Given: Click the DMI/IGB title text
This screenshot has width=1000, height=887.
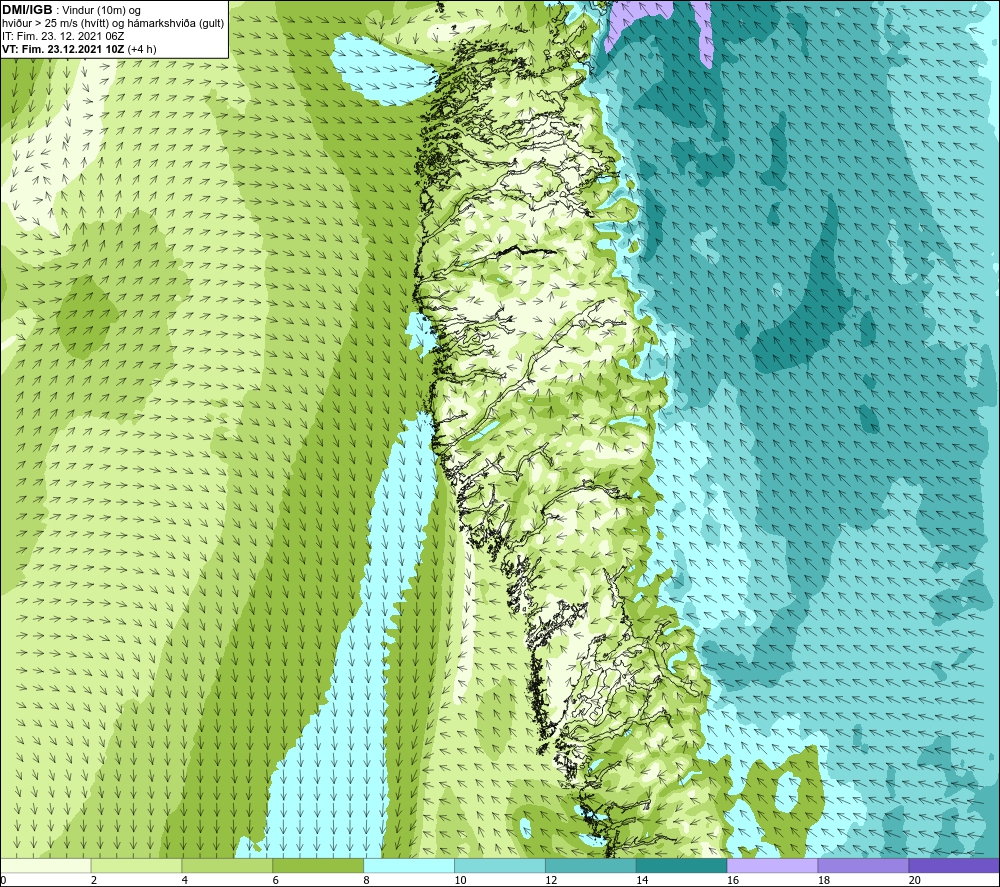Looking at the screenshot, I should click(27, 10).
